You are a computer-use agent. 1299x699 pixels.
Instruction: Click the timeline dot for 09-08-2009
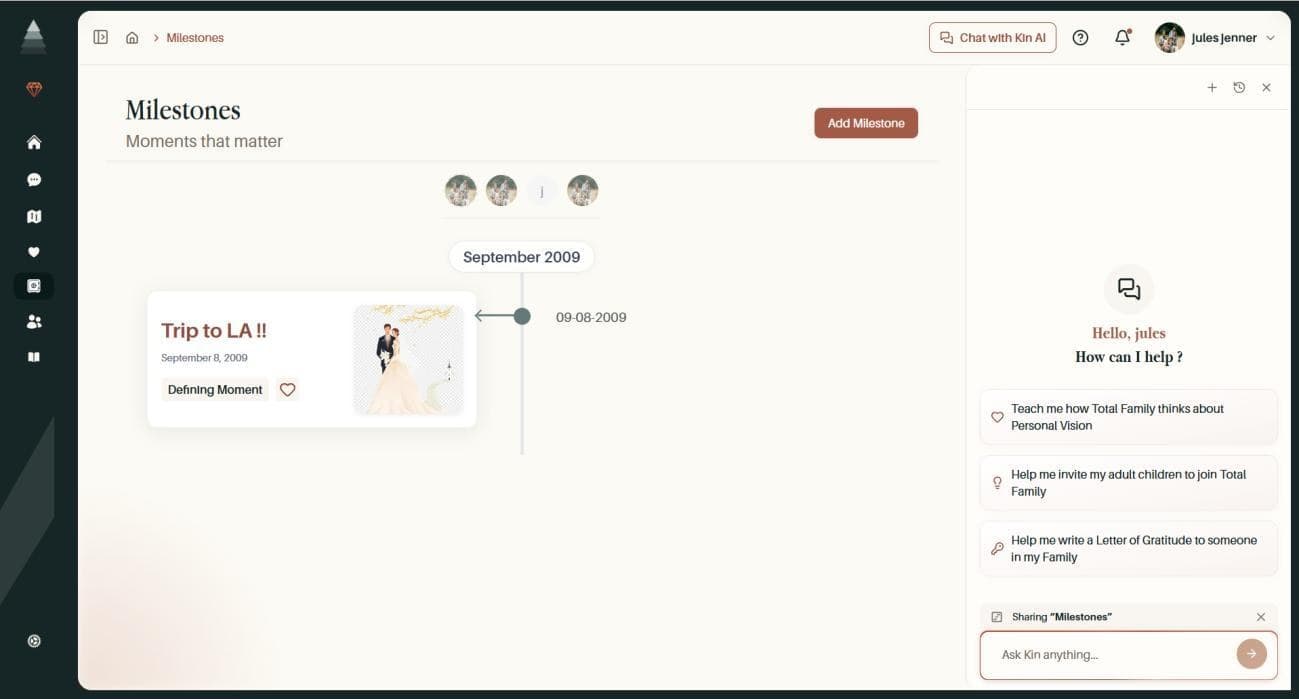pyautogui.click(x=522, y=316)
